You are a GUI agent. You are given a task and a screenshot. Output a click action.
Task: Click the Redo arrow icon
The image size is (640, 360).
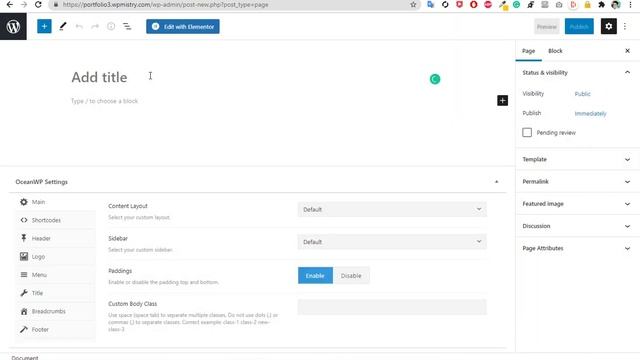tap(95, 27)
